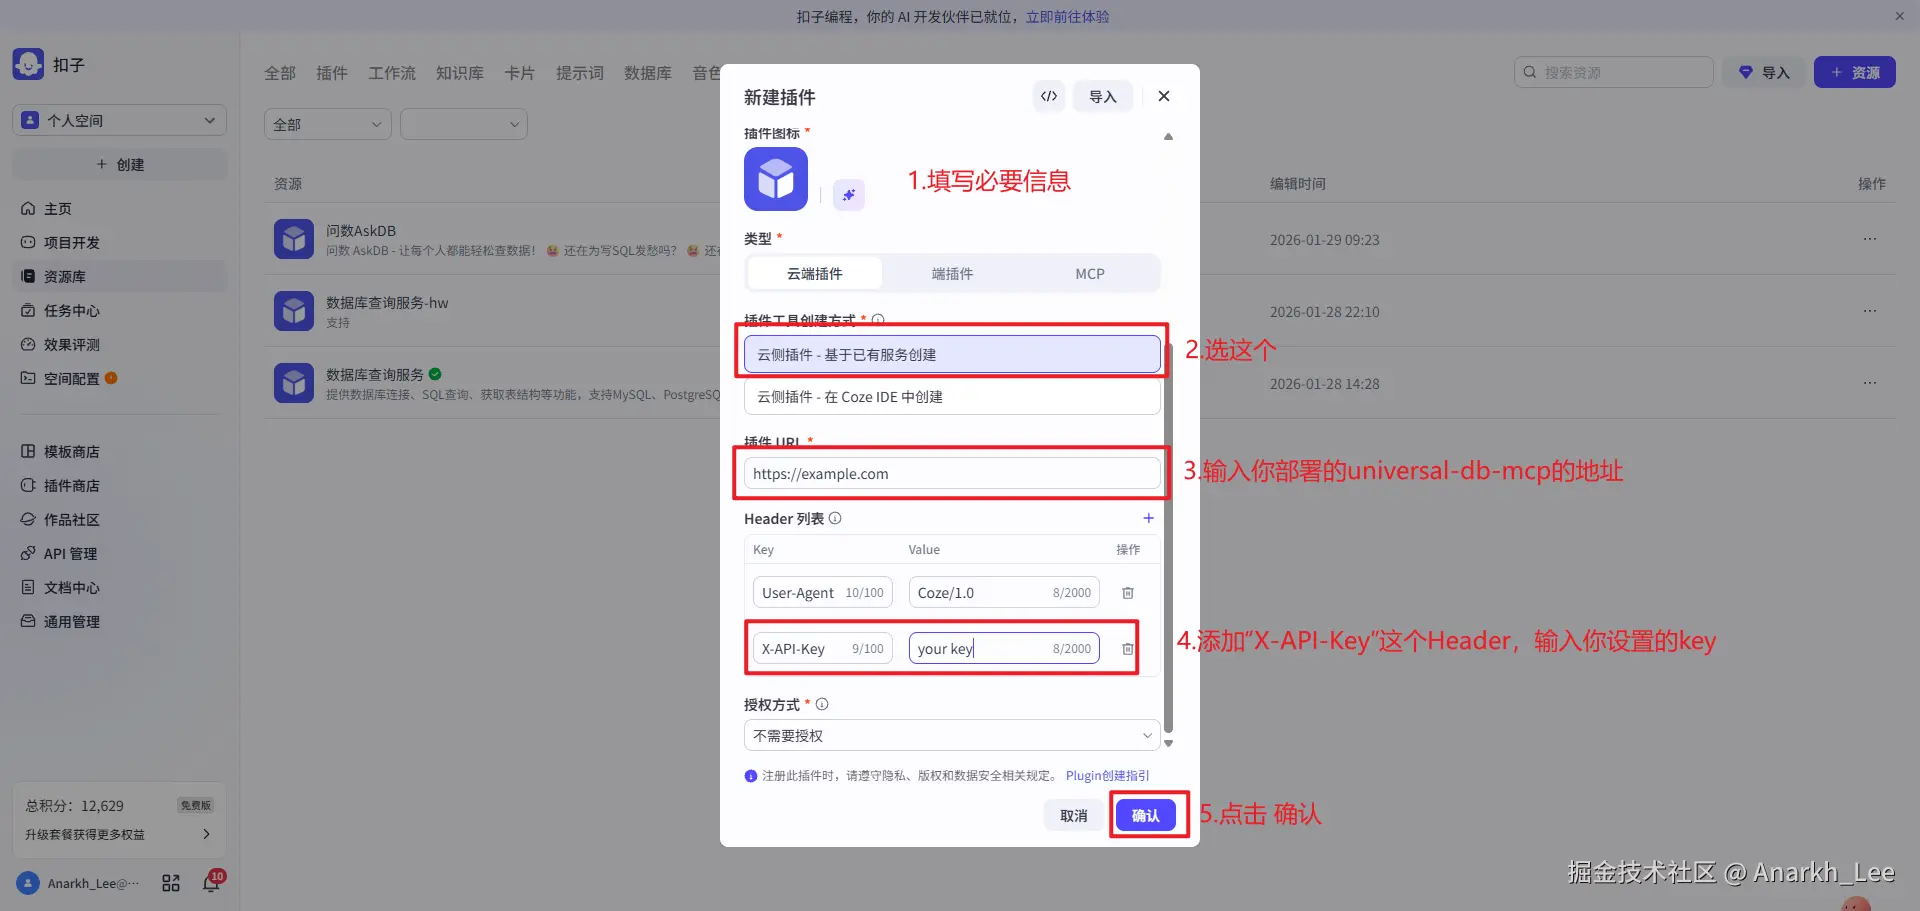The width and height of the screenshot is (1920, 911).
Task: Click 导入 button in the dialog header
Action: pyautogui.click(x=1103, y=96)
